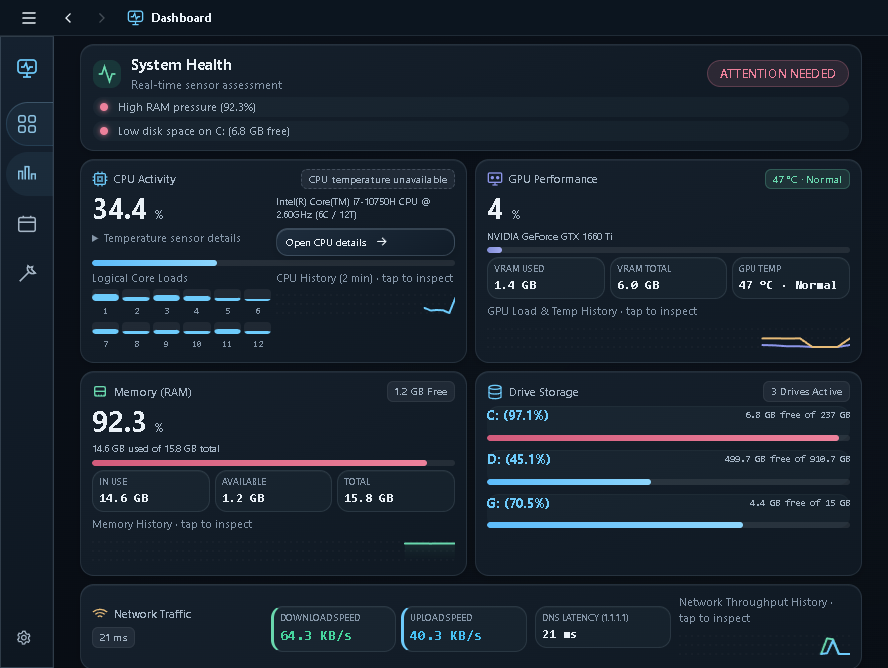Screen dimensions: 888x668
Task: Click the C: (97.1%) drive label
Action: (x=518, y=415)
